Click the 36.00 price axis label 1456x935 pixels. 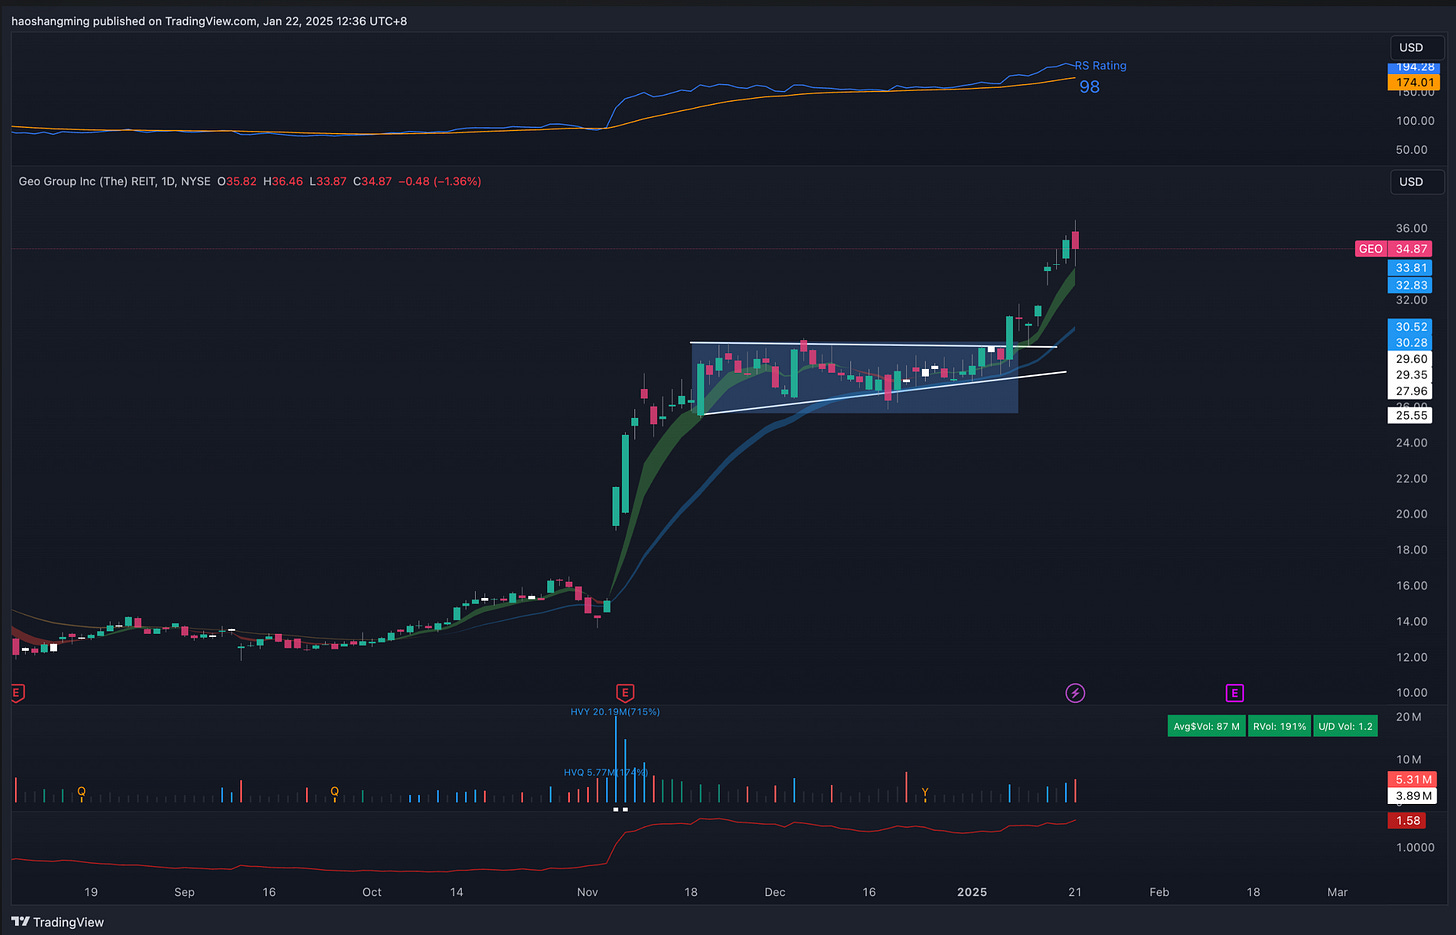tap(1412, 228)
